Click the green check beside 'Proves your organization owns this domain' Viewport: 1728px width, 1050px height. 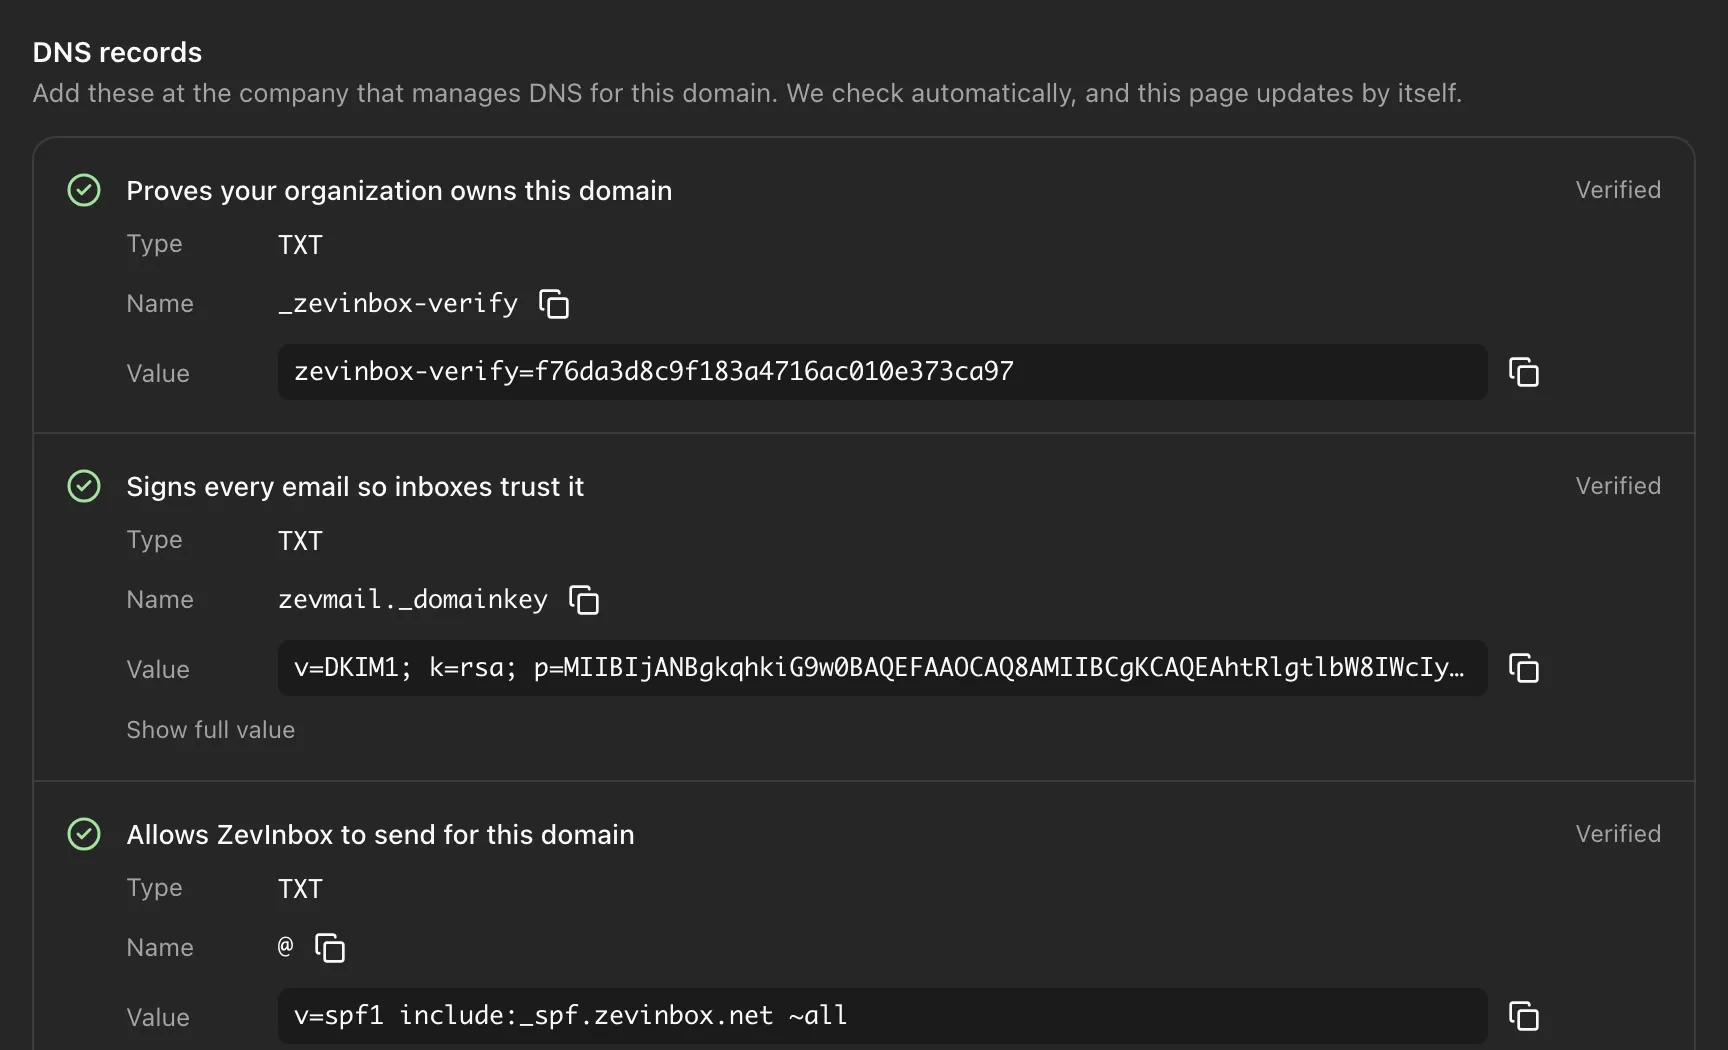click(84, 190)
